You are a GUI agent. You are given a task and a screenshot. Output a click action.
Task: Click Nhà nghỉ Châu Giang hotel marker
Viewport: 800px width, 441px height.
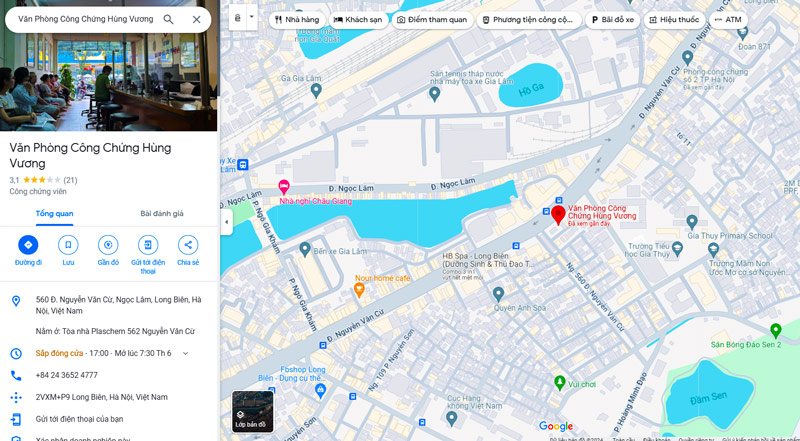284,186
